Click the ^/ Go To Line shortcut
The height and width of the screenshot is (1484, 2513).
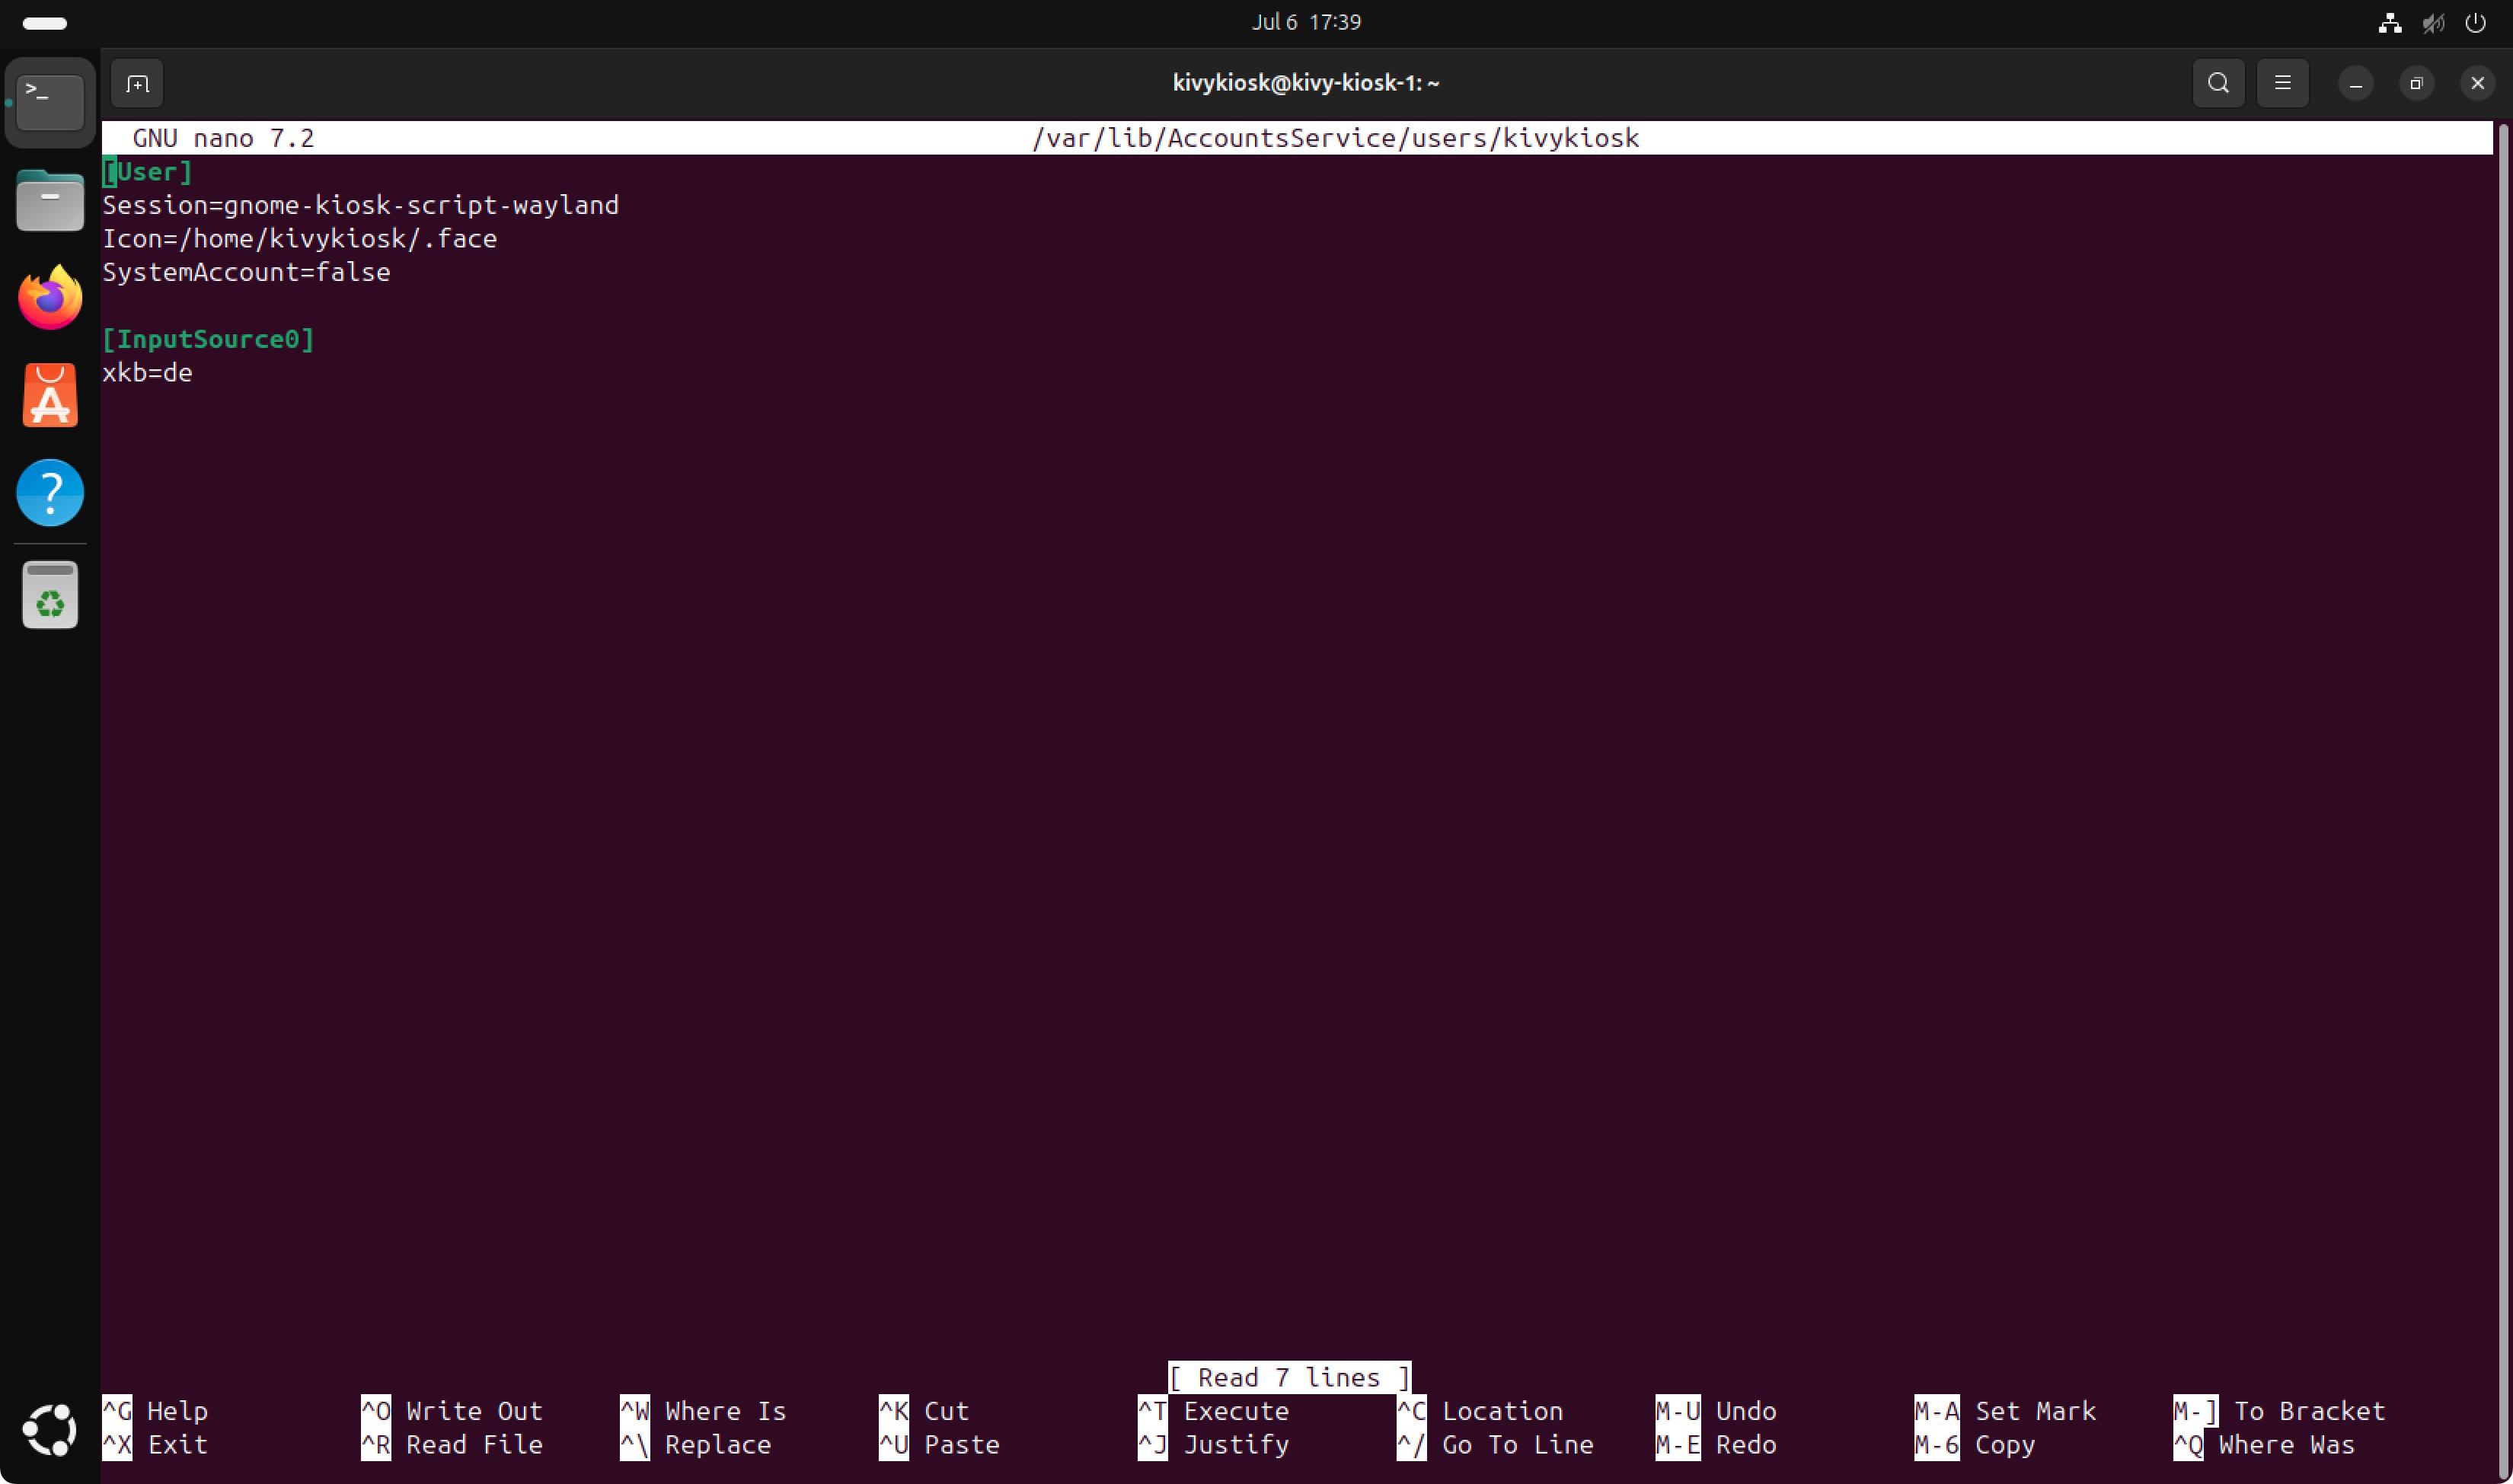(1495, 1445)
